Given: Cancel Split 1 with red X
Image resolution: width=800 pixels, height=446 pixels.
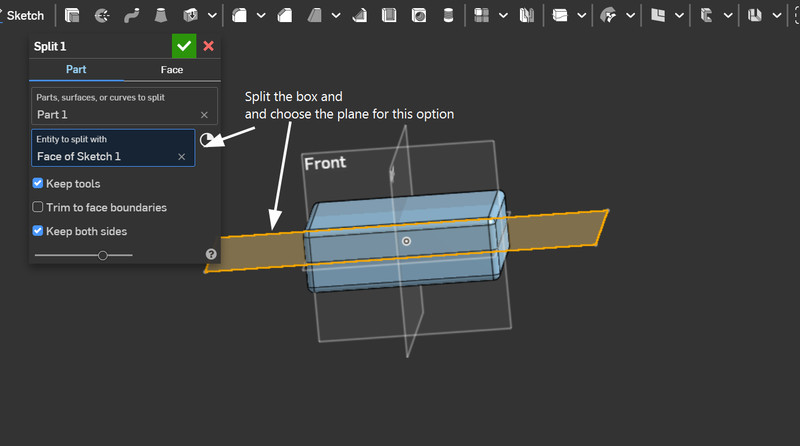Looking at the screenshot, I should (x=208, y=46).
